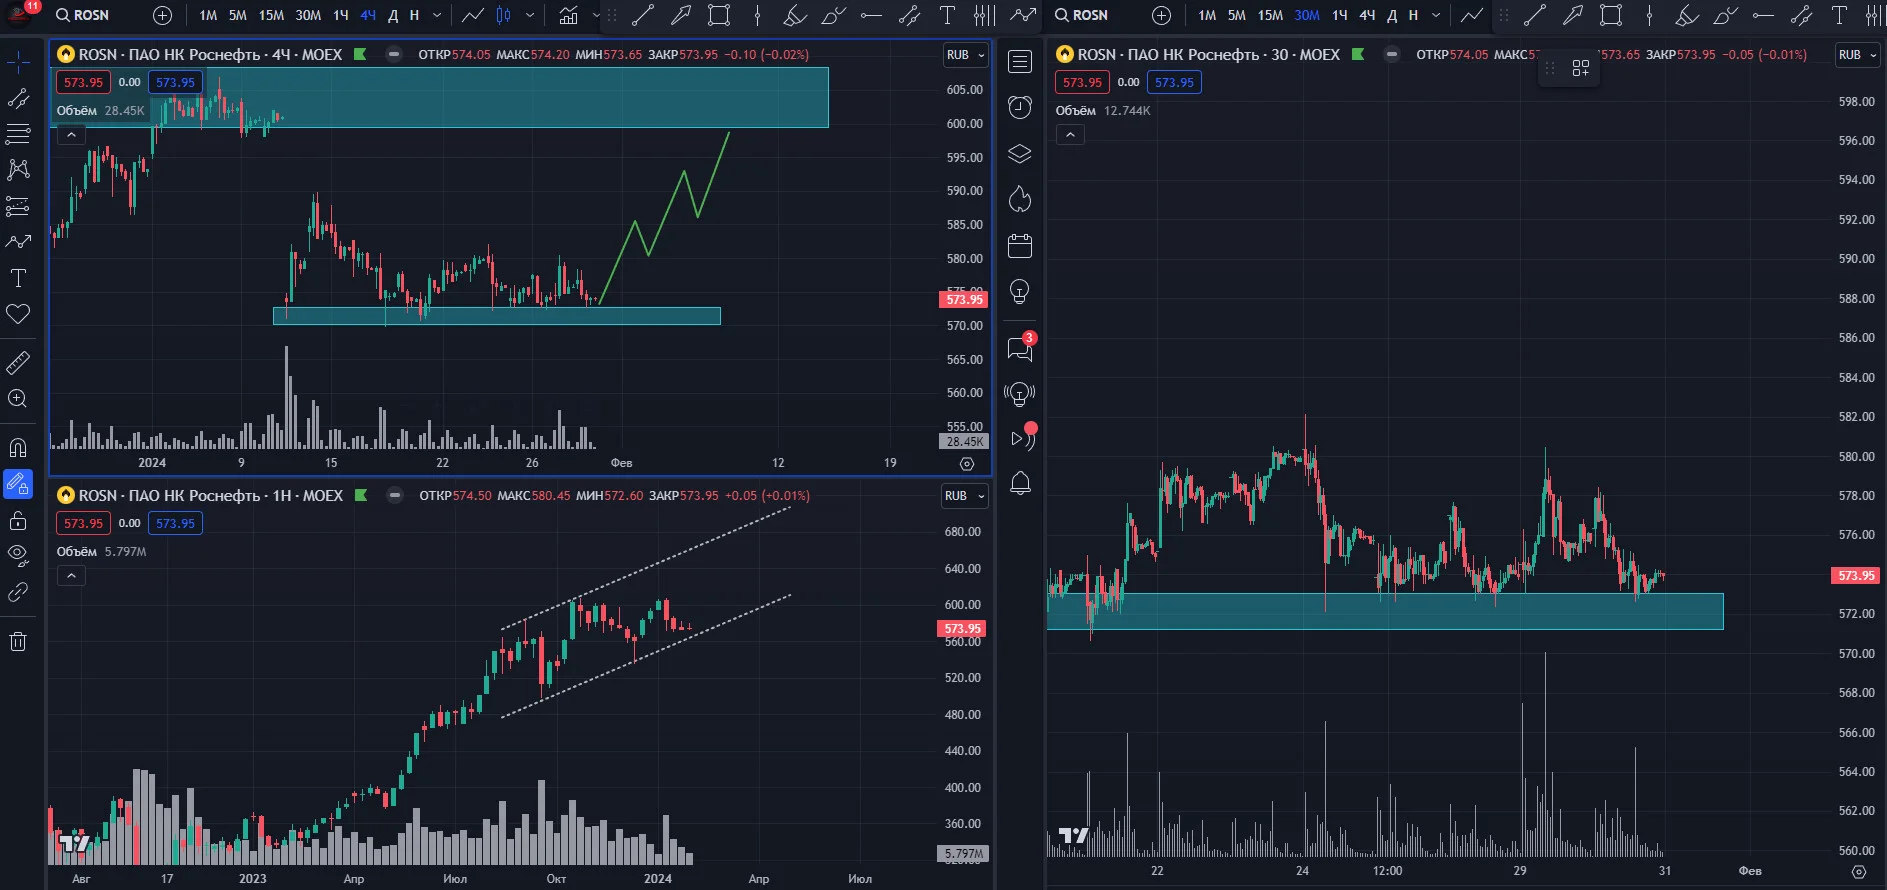Click blue buy price 573.95 on 1Н chart
1887x890 pixels.
175,523
